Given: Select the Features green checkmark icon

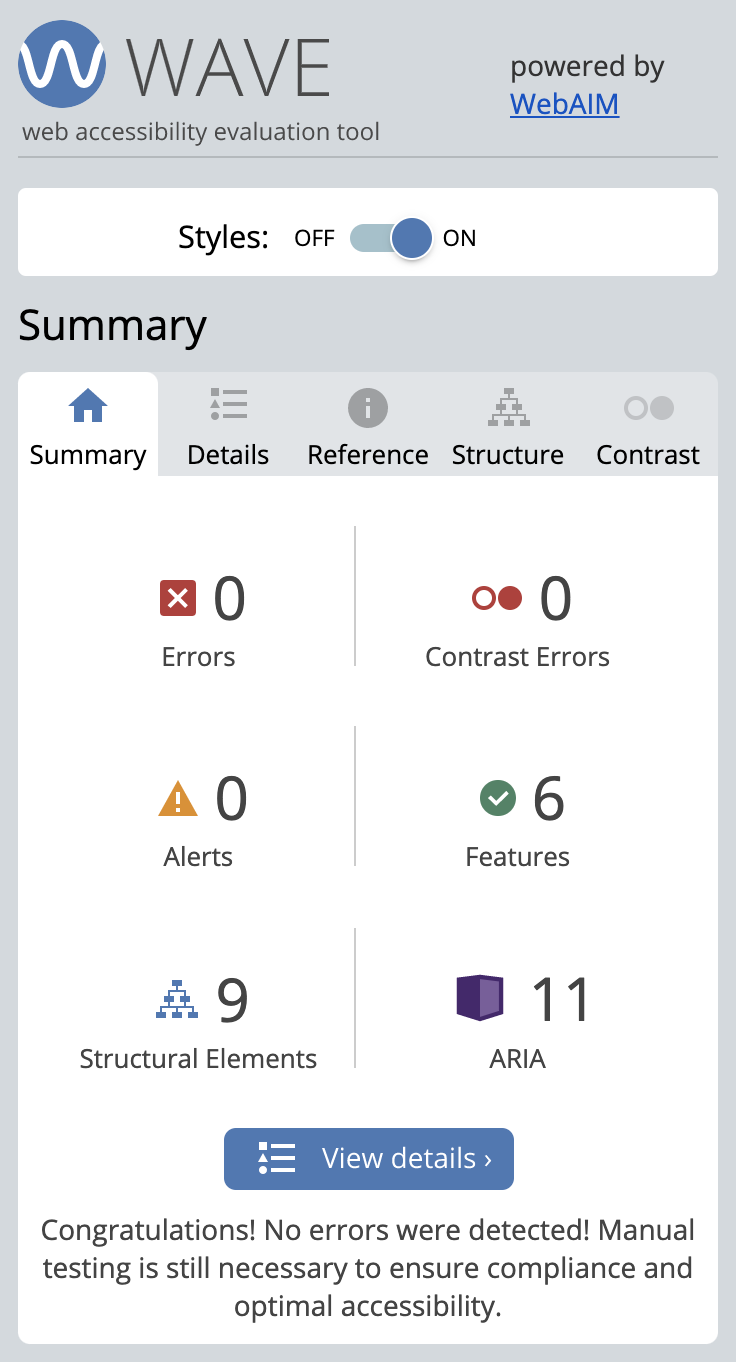Looking at the screenshot, I should [x=498, y=797].
